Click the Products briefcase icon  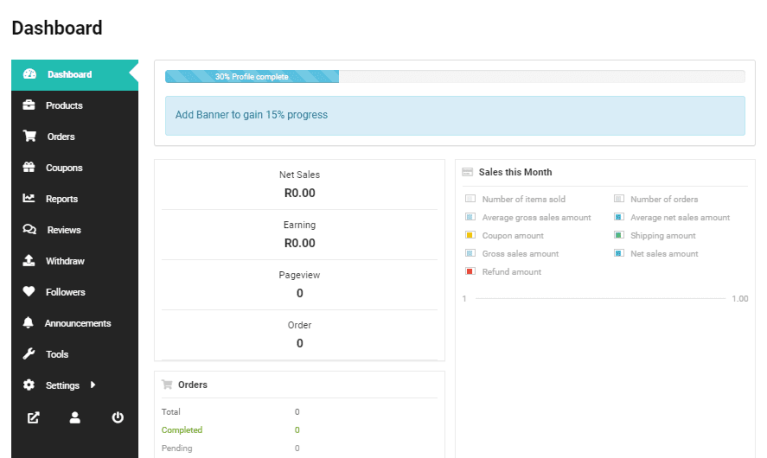(x=29, y=106)
